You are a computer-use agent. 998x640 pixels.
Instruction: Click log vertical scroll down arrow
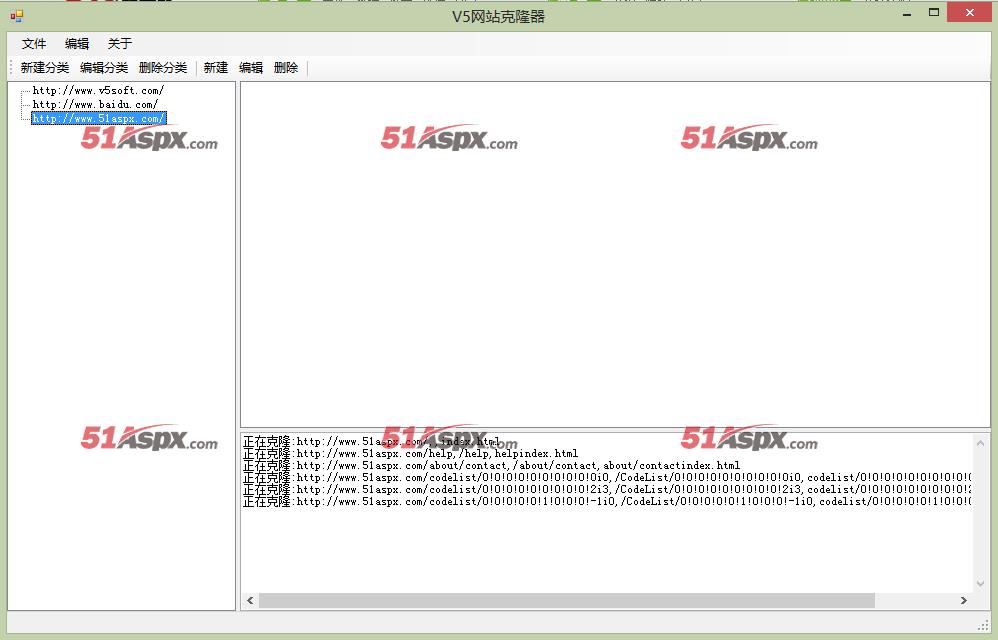pos(980,584)
